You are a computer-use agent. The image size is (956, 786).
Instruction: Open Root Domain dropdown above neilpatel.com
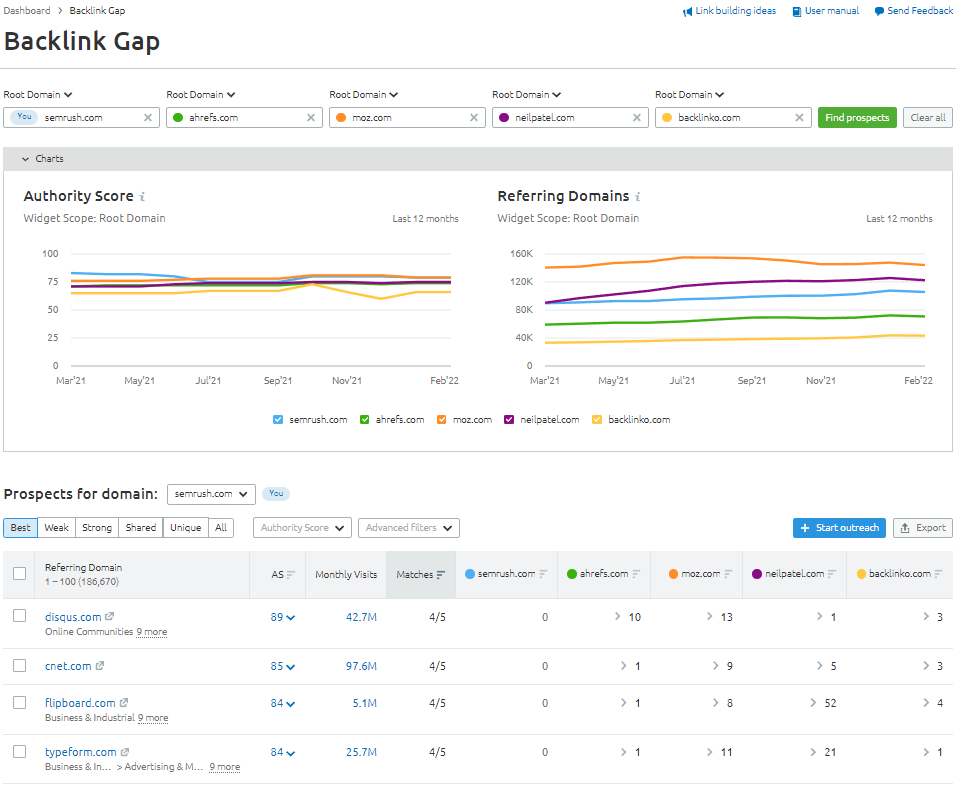(x=527, y=95)
